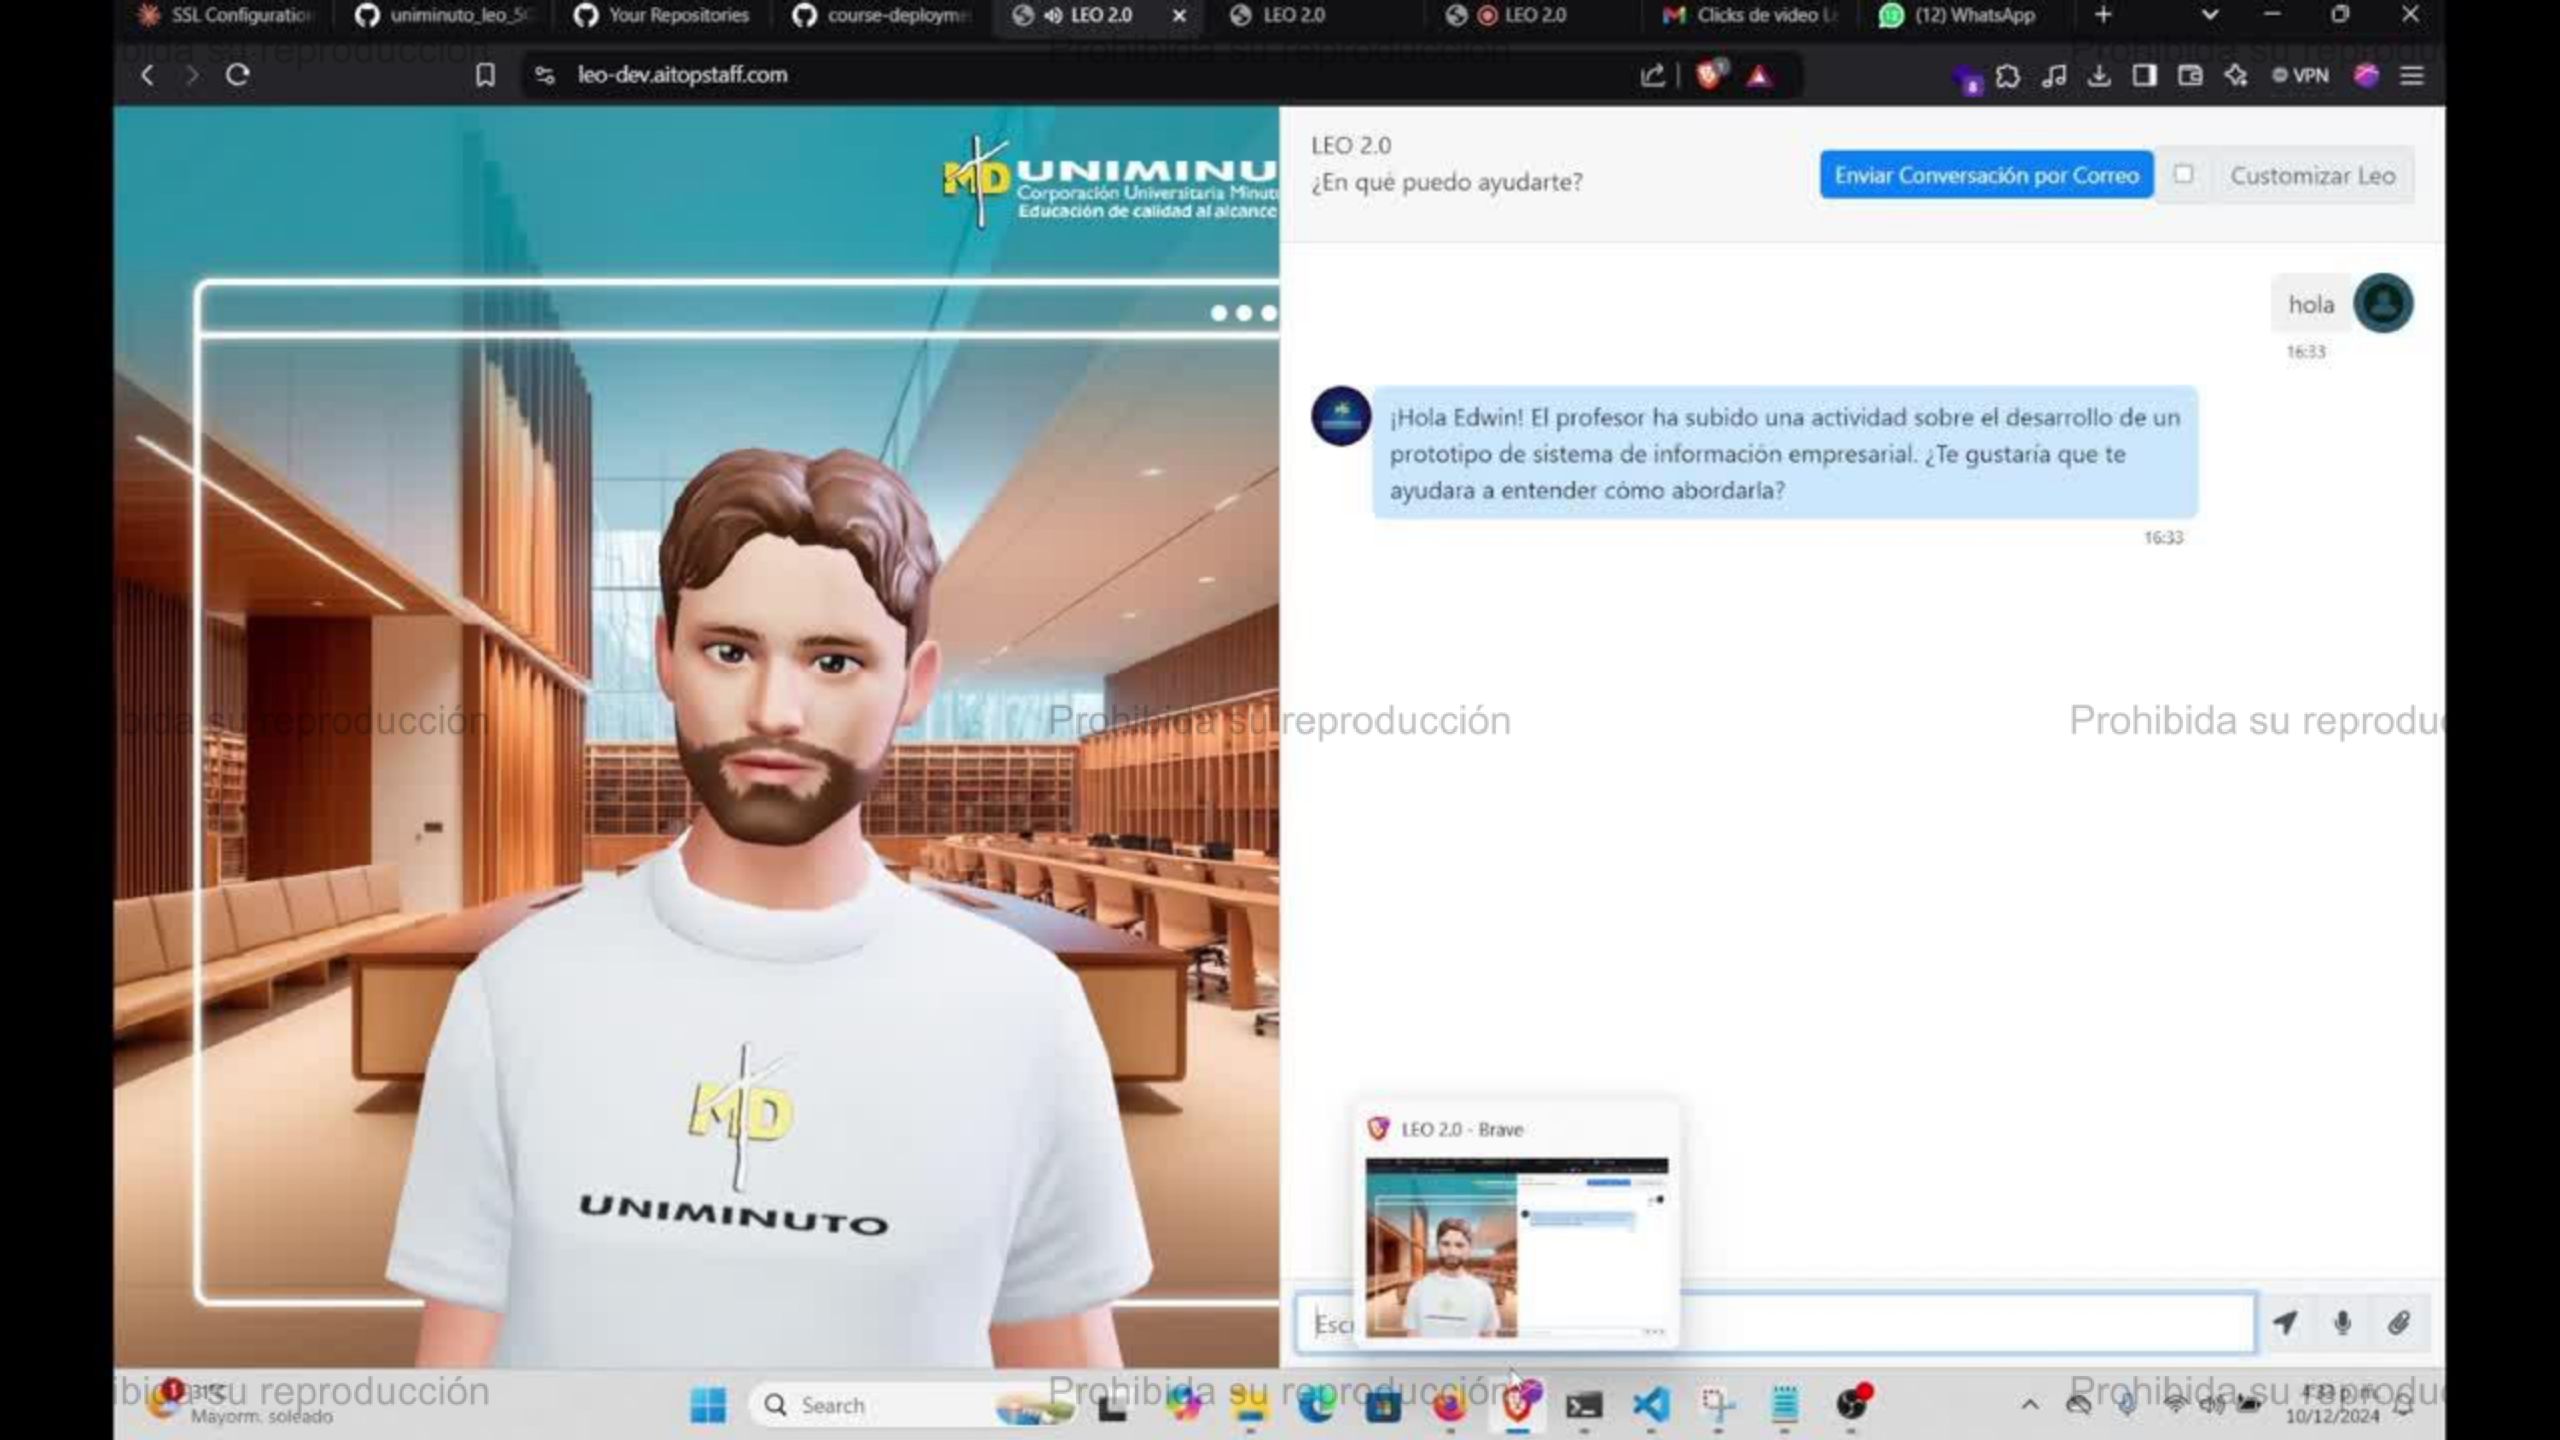
Task: Close the active LEO 2.0 tab
Action: coord(1180,15)
